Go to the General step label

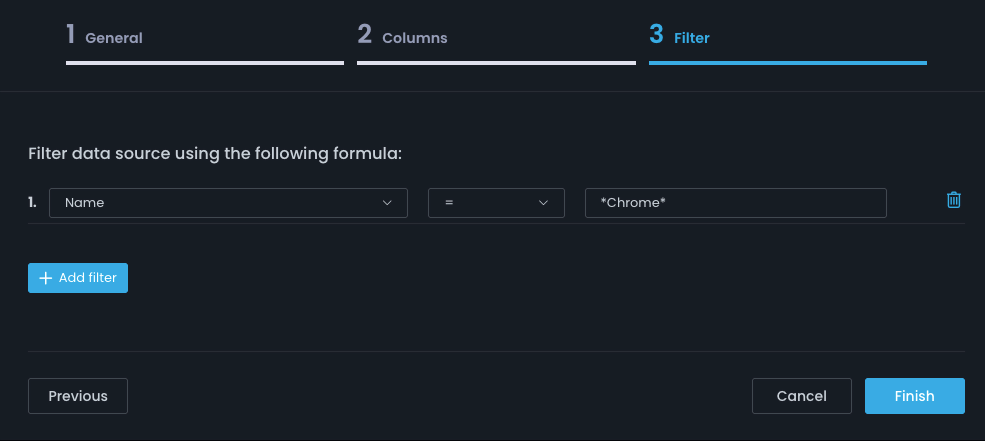(x=114, y=38)
